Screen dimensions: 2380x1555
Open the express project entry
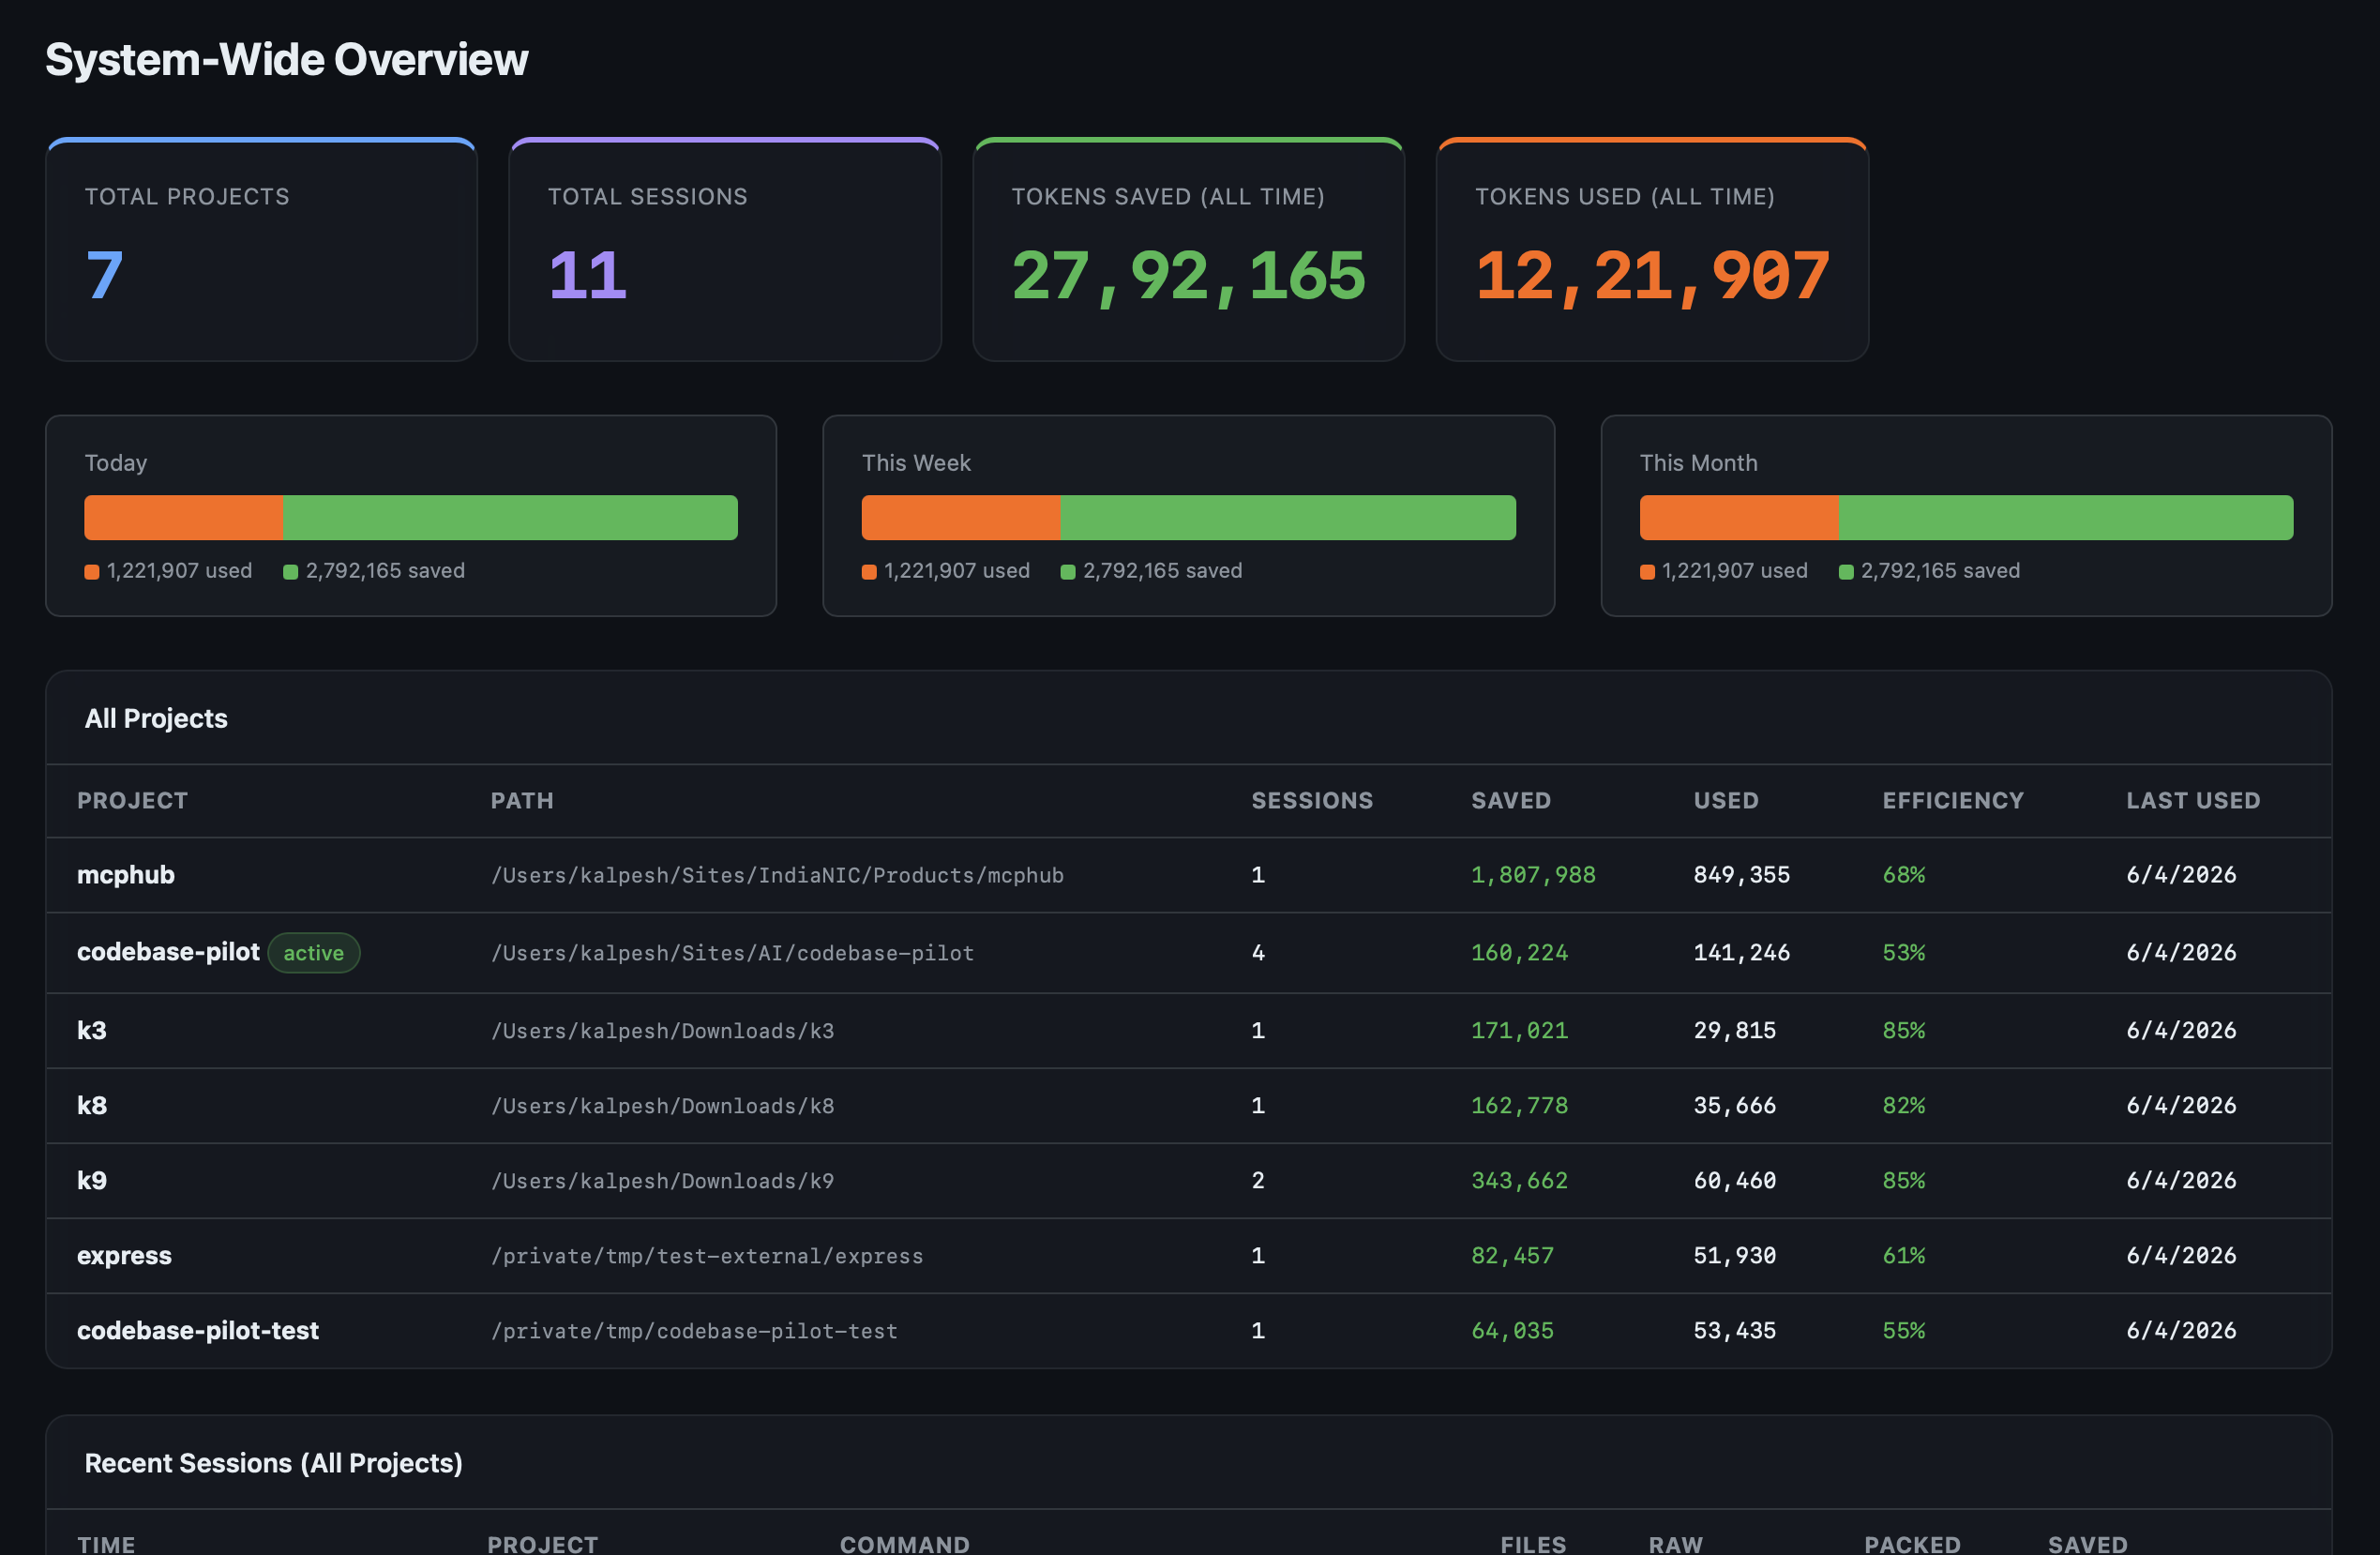coord(124,1256)
